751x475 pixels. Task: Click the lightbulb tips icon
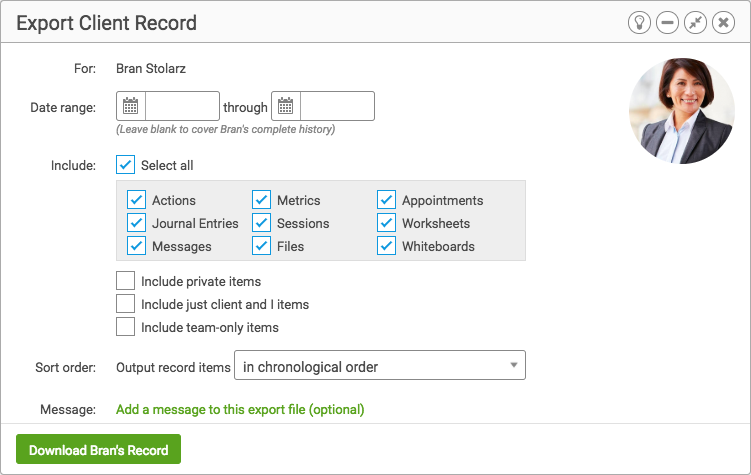(x=639, y=23)
